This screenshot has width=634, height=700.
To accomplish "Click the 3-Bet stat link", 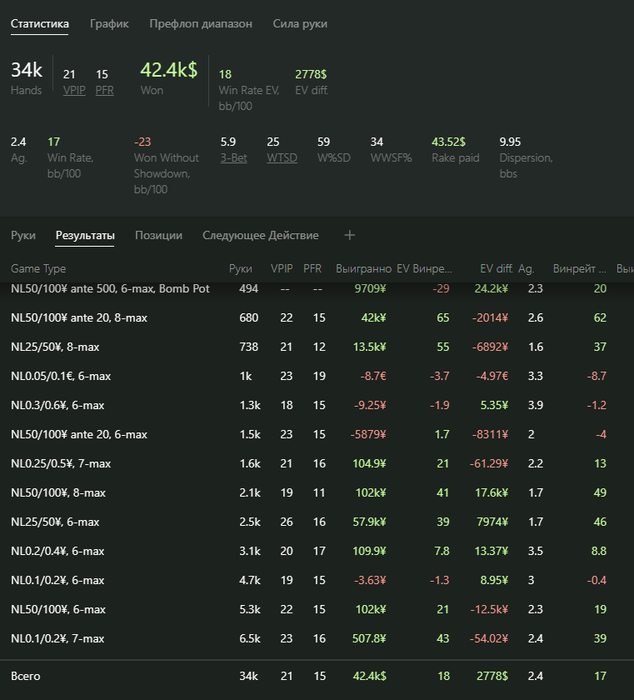I will (234, 158).
